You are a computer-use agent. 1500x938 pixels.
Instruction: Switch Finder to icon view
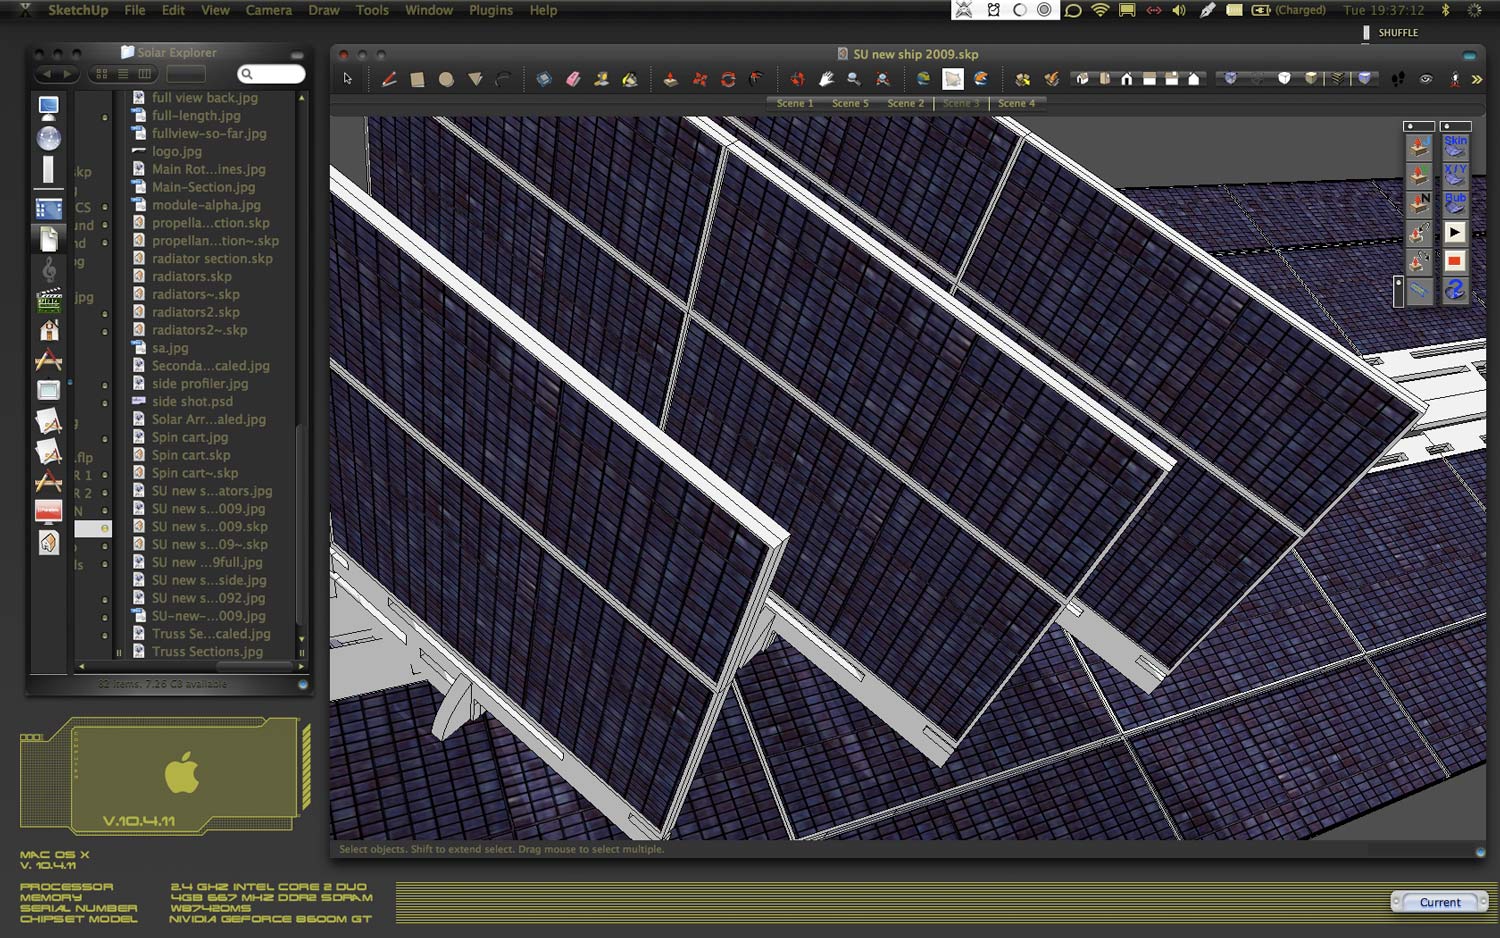tap(102, 74)
